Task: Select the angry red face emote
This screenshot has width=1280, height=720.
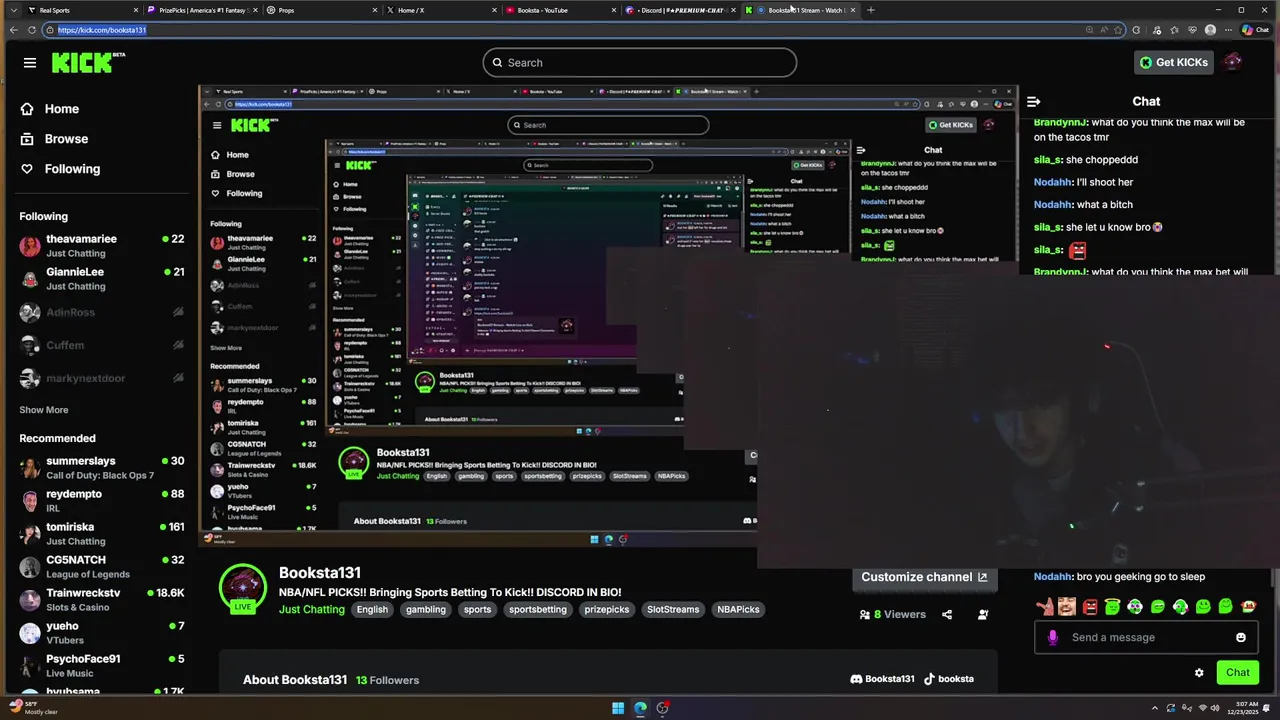Action: pyautogui.click(x=1090, y=606)
